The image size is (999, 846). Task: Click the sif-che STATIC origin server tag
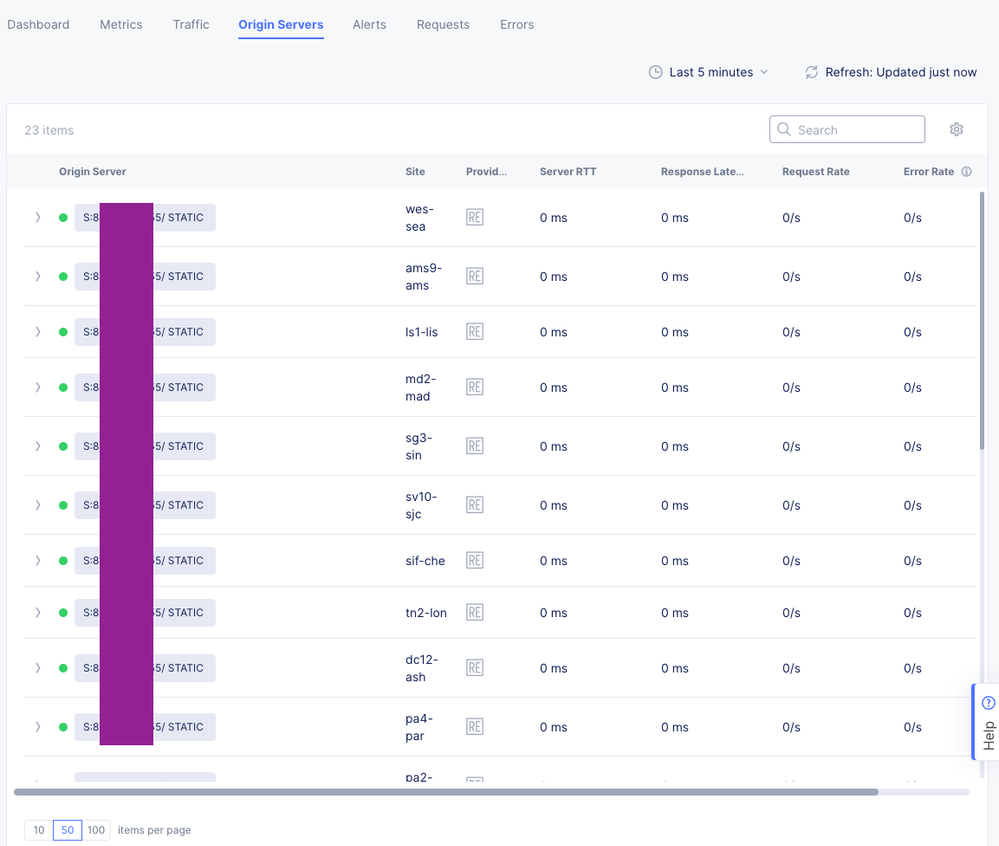pos(184,561)
